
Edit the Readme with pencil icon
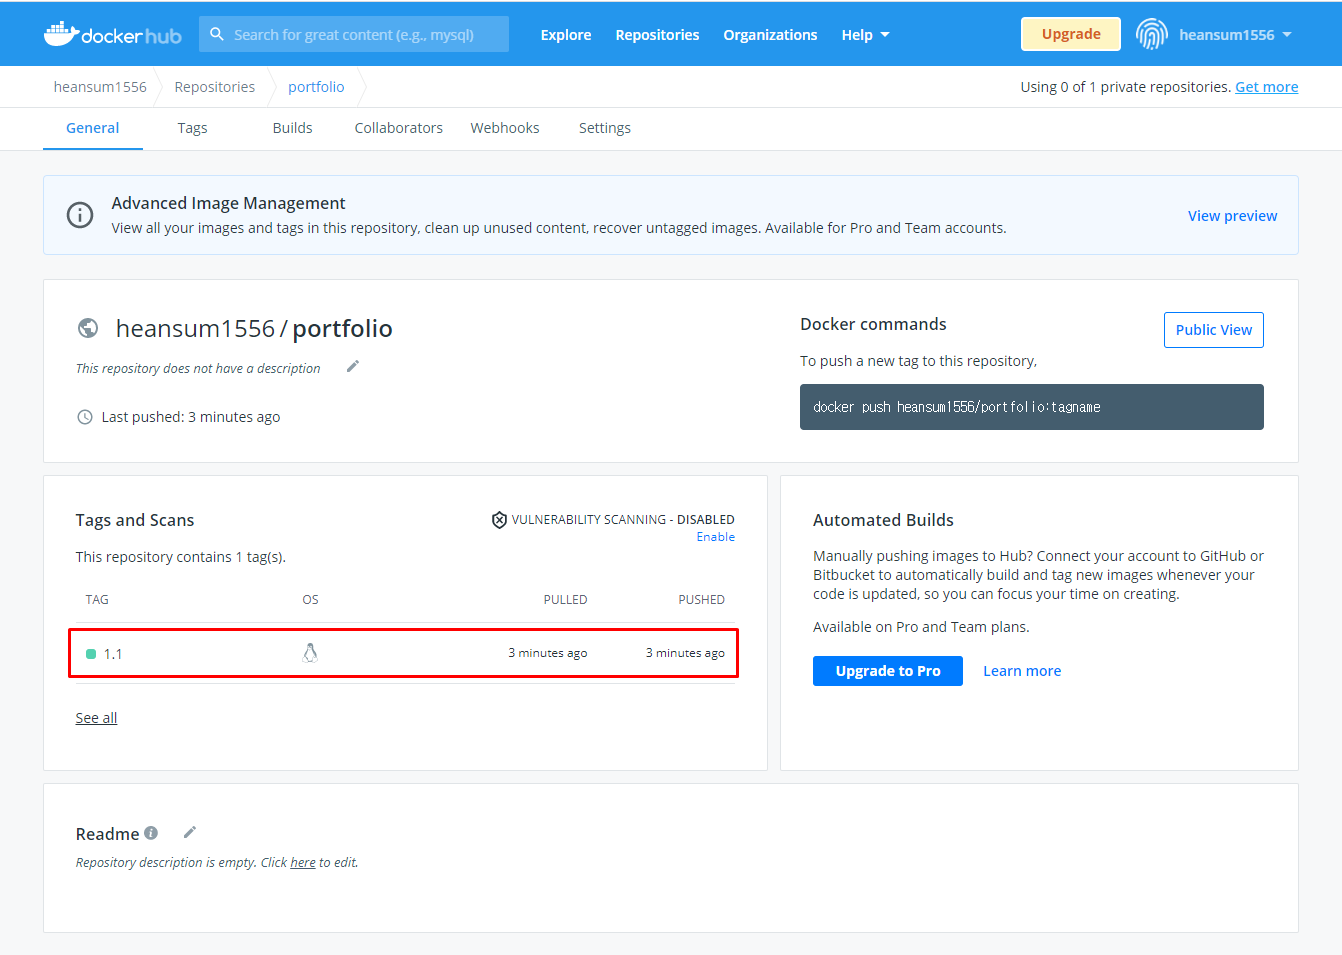click(190, 832)
